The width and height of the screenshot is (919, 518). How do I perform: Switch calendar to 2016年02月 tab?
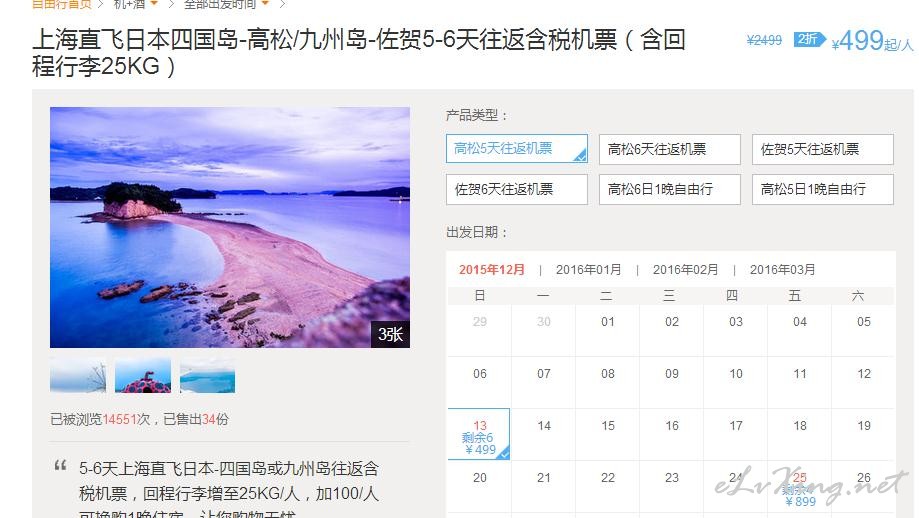[685, 270]
